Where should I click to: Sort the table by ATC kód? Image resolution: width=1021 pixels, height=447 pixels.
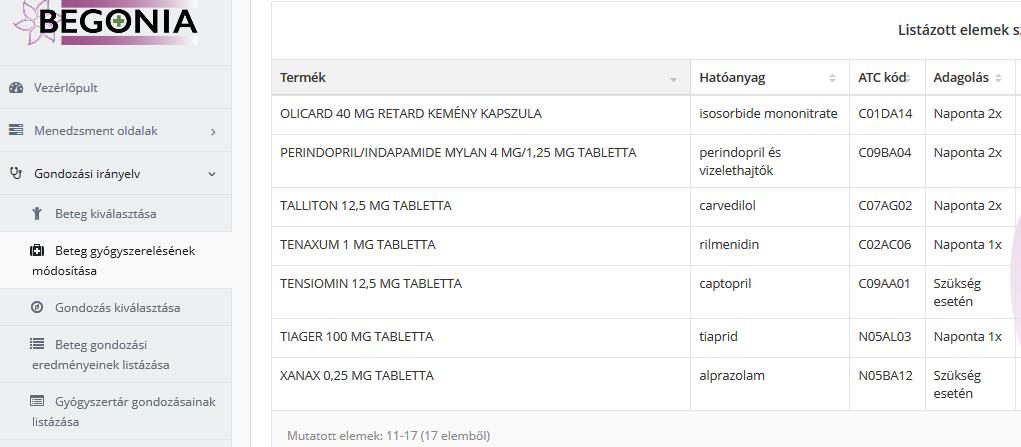click(887, 78)
